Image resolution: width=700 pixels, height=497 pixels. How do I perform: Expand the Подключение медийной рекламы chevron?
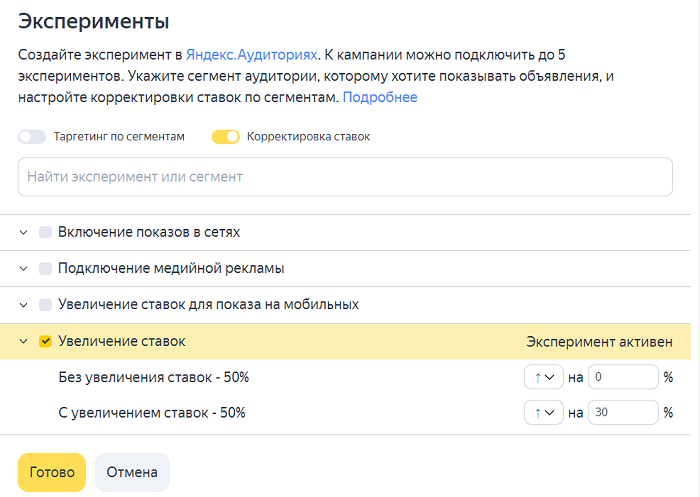click(24, 268)
